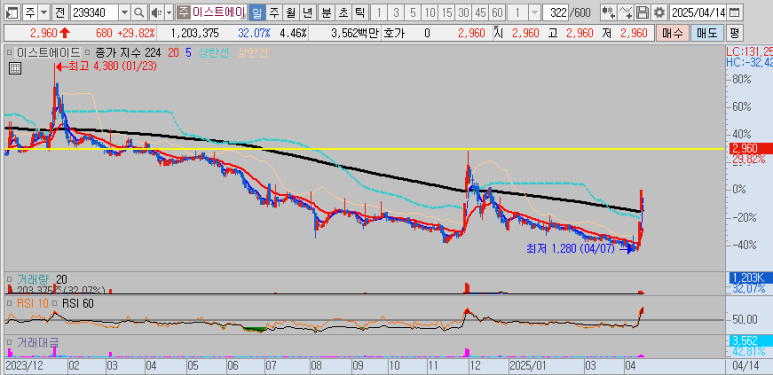Screen dimensions: 773x375
Task: Toggle the 종가 지수 224 legend checkbox
Action: click(x=87, y=52)
